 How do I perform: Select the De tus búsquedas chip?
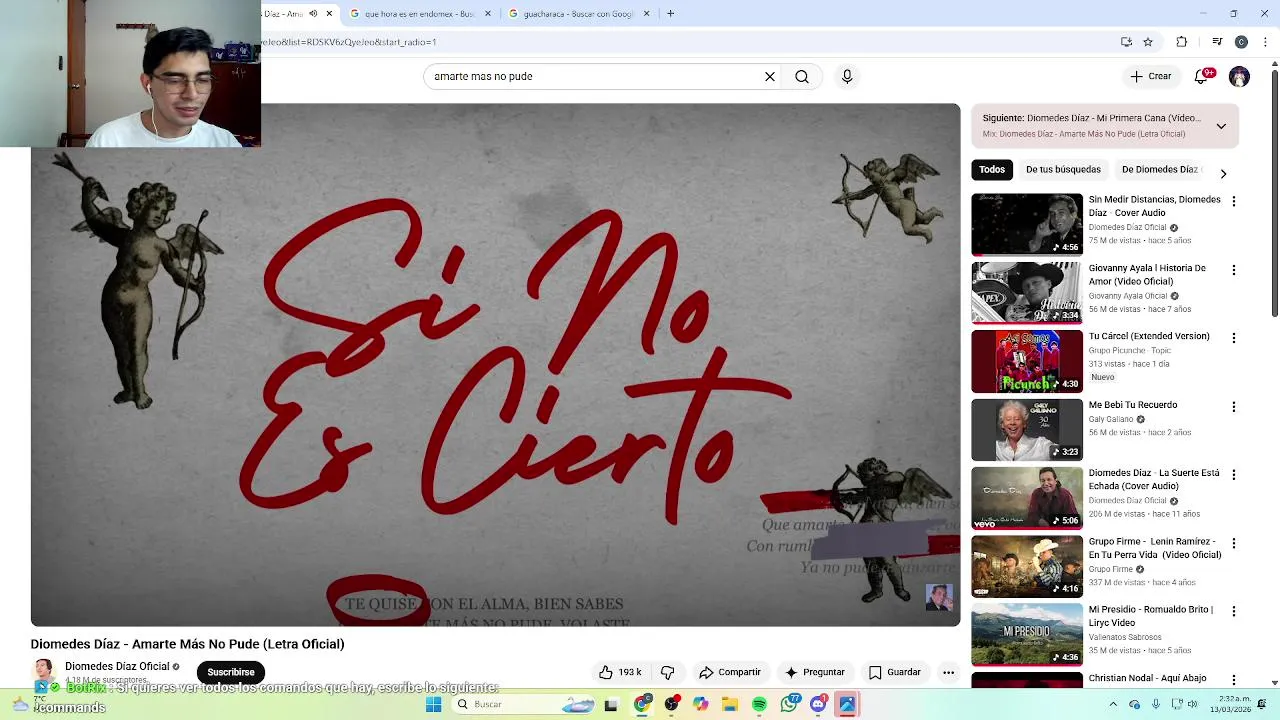pos(1063,169)
